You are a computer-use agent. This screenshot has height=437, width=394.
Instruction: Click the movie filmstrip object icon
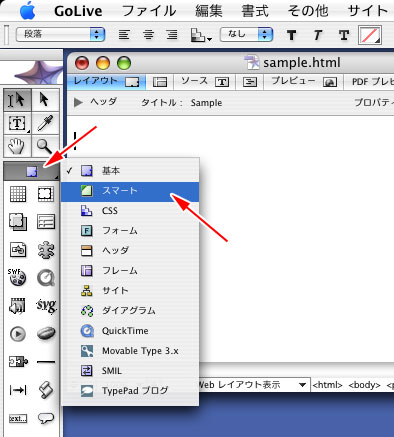click(18, 306)
